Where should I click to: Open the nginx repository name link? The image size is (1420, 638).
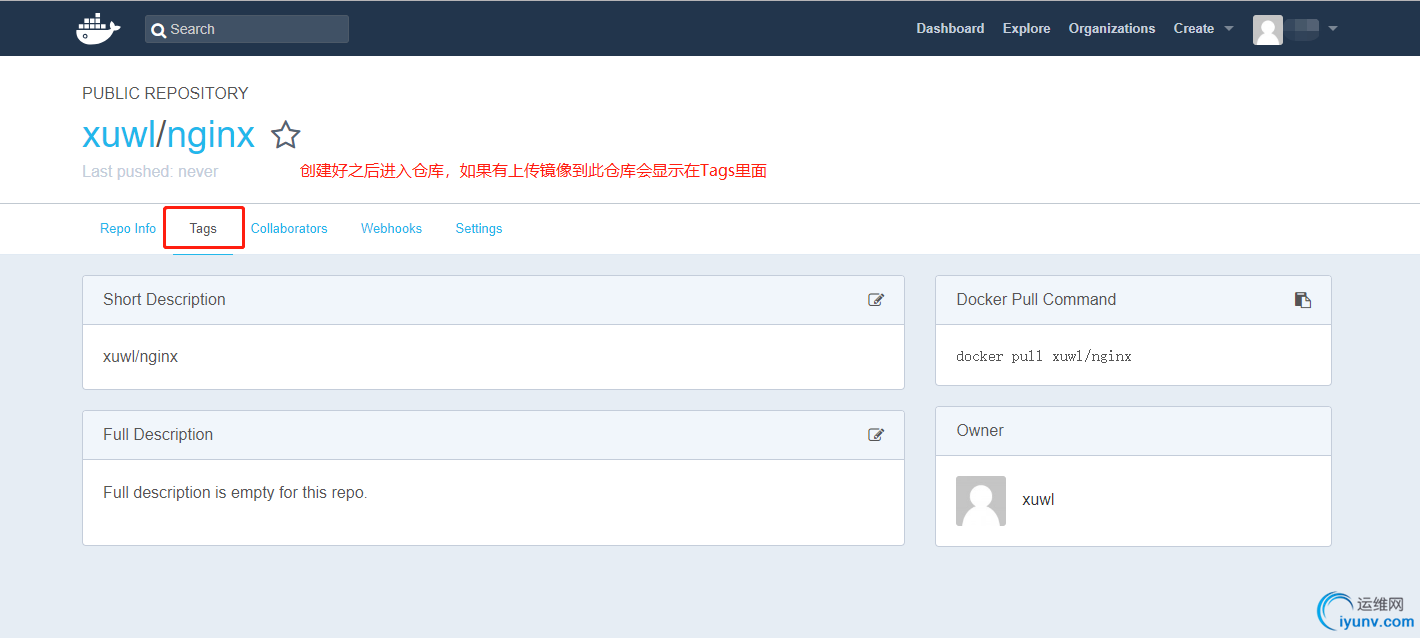click(x=211, y=135)
